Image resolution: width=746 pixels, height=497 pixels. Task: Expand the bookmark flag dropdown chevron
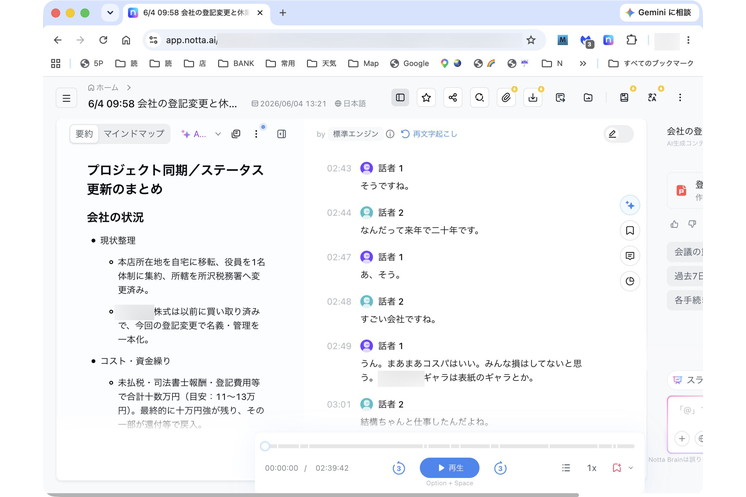(x=631, y=468)
